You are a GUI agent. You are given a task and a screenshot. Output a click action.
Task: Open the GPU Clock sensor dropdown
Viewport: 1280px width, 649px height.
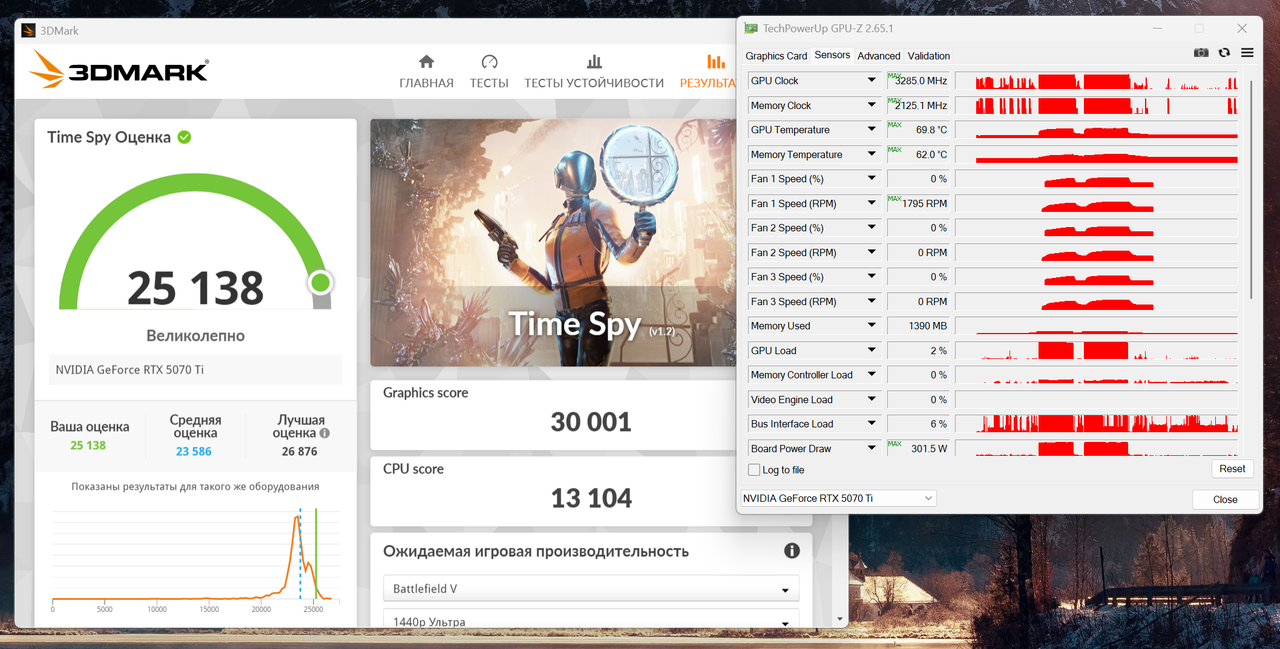coord(871,81)
